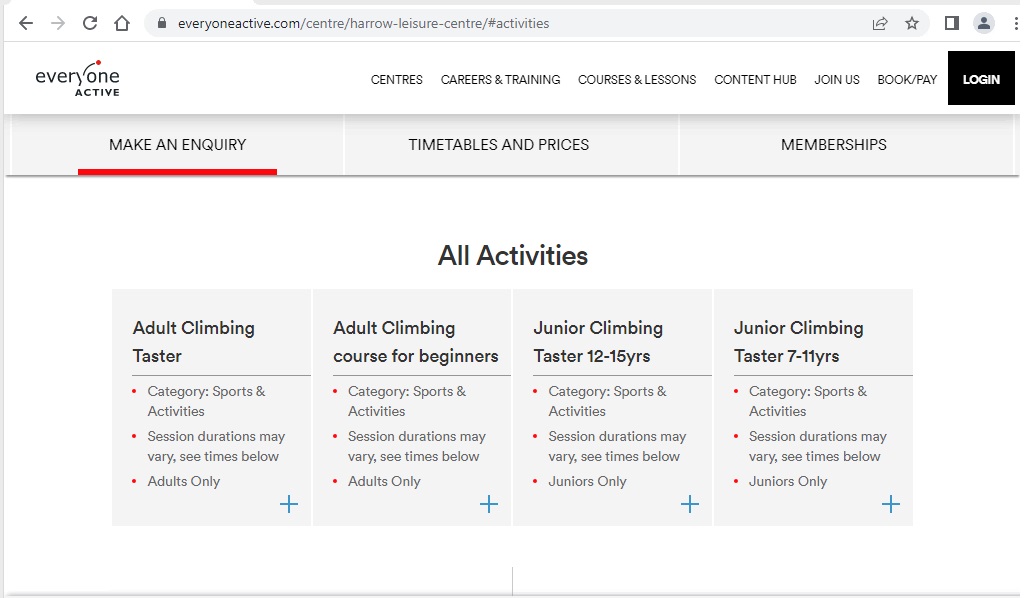The height and width of the screenshot is (598, 1024).
Task: Expand Junior Climbing Taster 12-15yrs plus
Action: pos(690,504)
